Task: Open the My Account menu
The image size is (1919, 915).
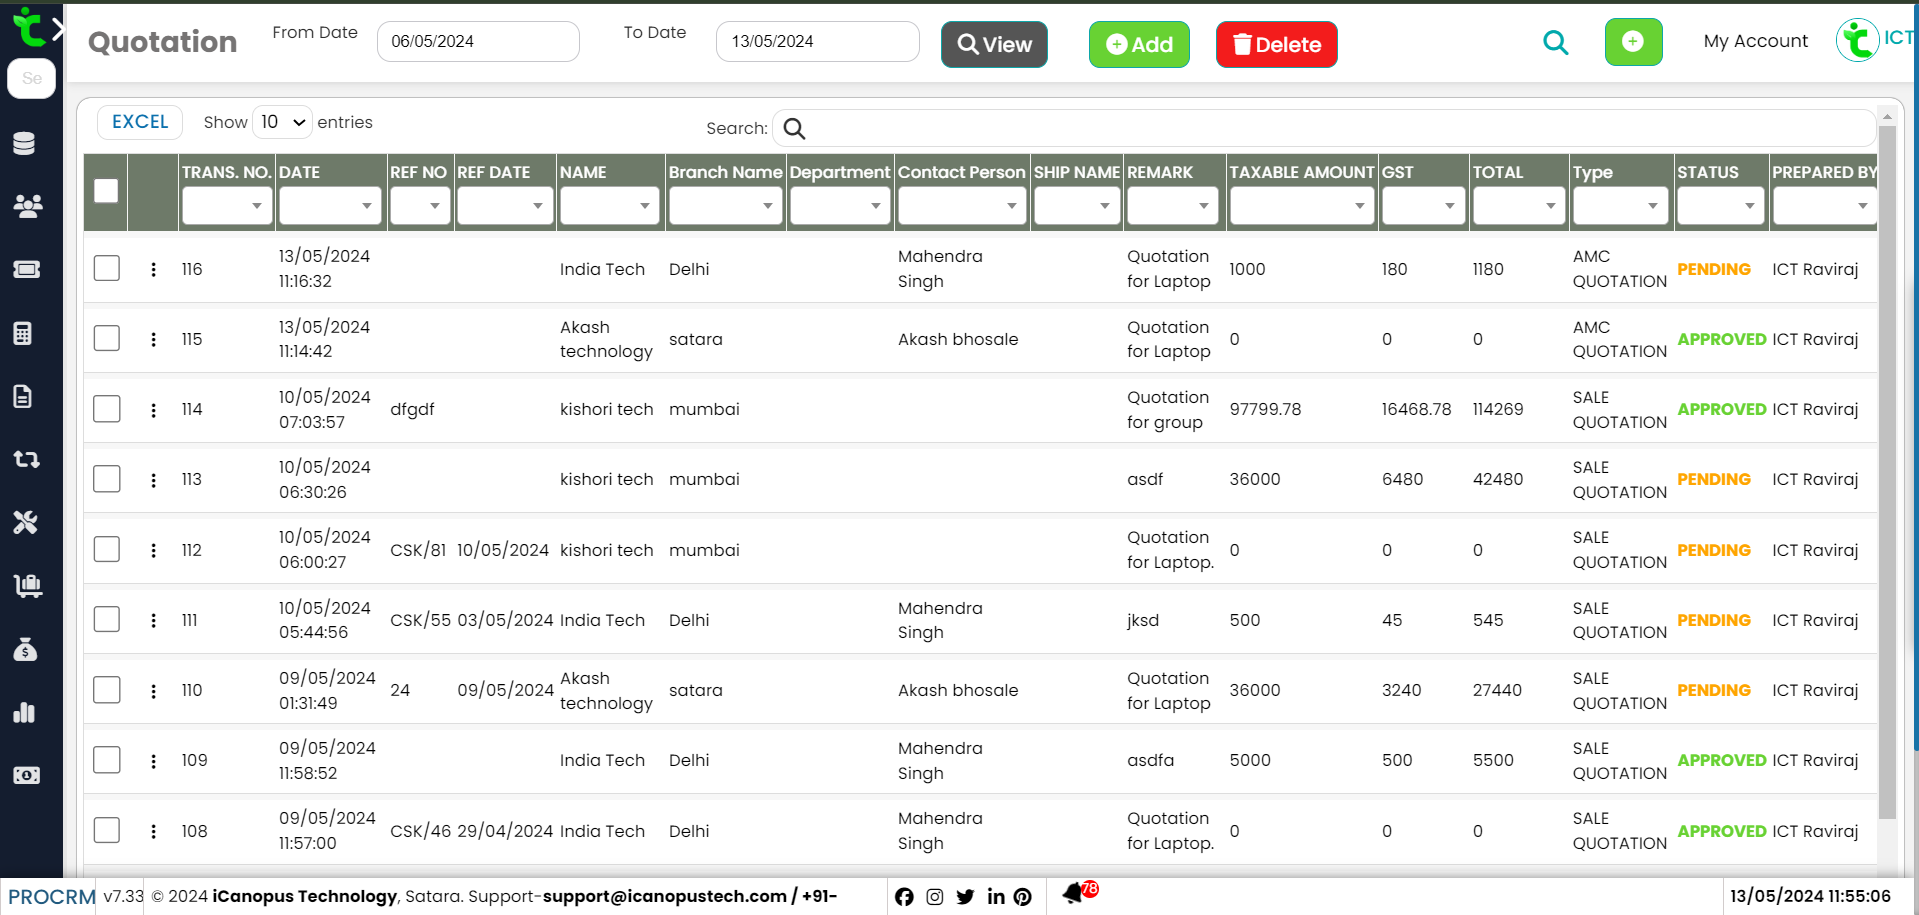Action: pos(1755,41)
